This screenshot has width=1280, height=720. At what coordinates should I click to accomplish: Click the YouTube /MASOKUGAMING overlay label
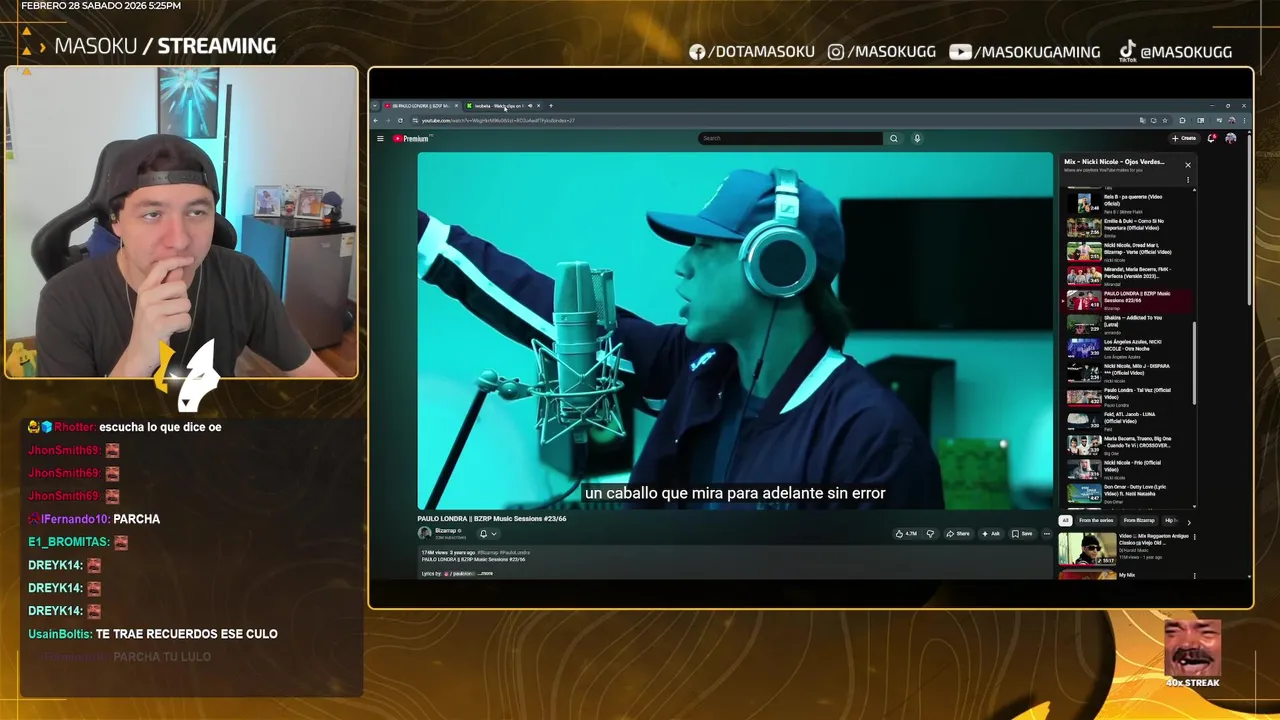(x=1025, y=52)
